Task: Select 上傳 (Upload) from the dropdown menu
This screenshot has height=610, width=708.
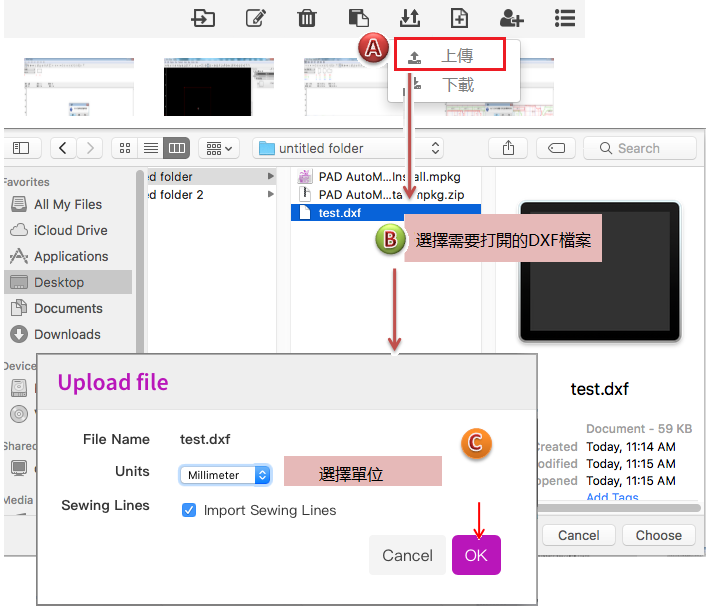Action: point(456,57)
